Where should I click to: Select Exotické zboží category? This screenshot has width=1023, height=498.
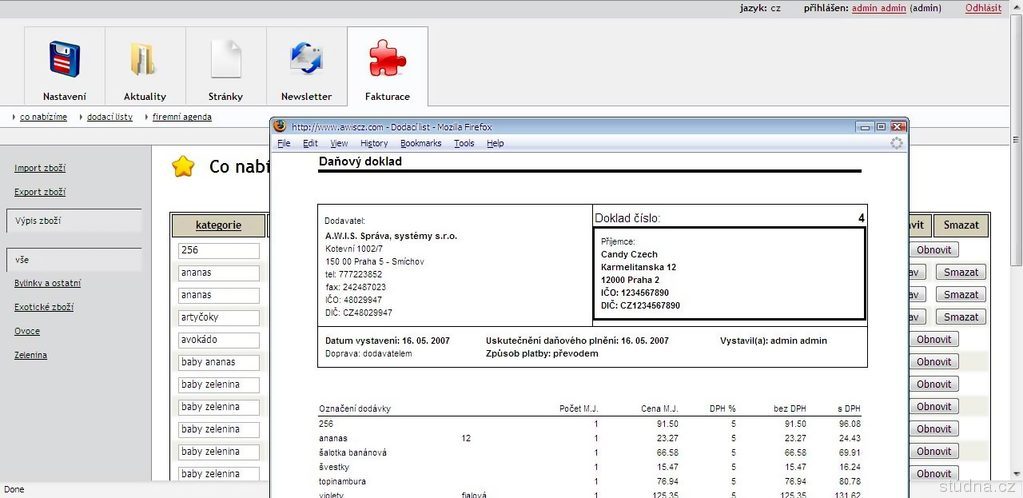click(x=43, y=307)
